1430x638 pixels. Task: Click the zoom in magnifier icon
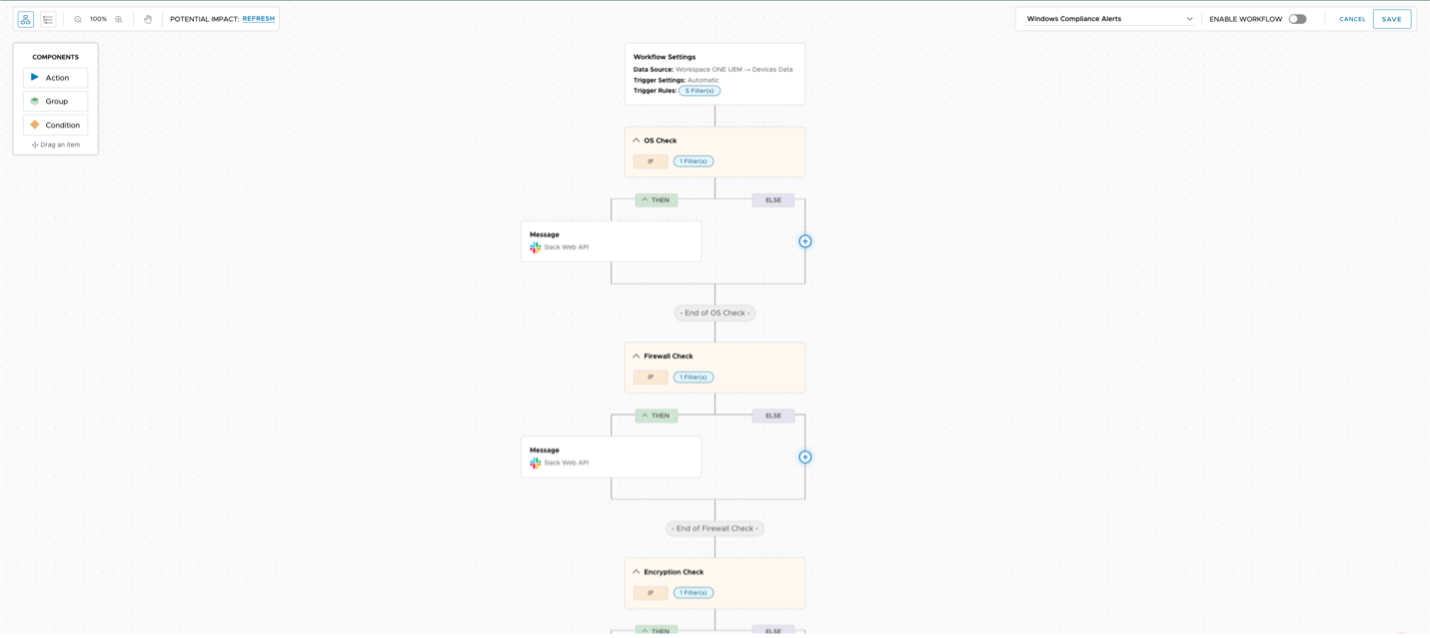tap(119, 18)
